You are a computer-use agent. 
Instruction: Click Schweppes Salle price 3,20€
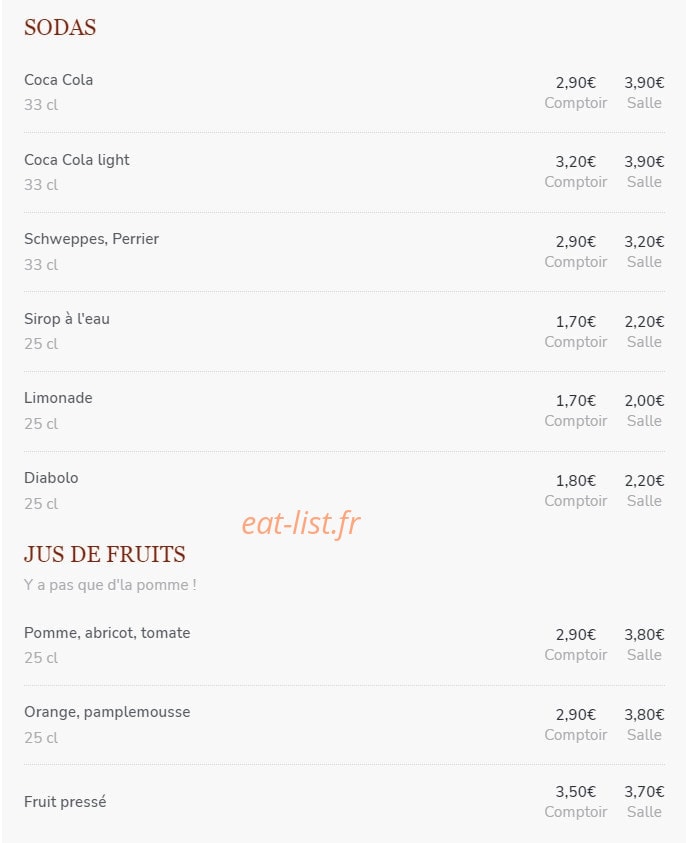tap(644, 242)
